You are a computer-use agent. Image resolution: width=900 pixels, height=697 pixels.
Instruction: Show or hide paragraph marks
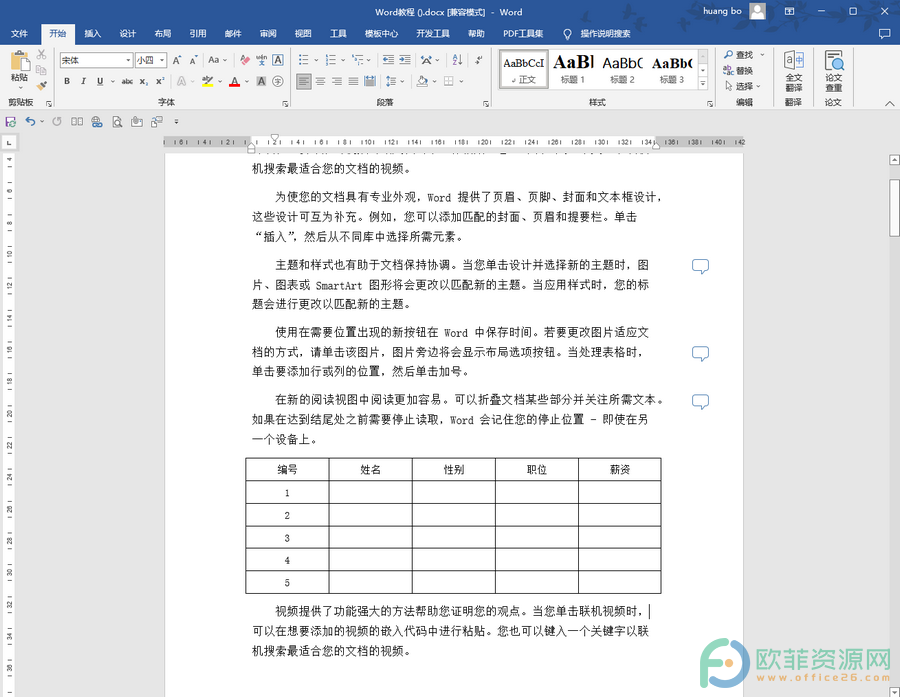point(479,60)
